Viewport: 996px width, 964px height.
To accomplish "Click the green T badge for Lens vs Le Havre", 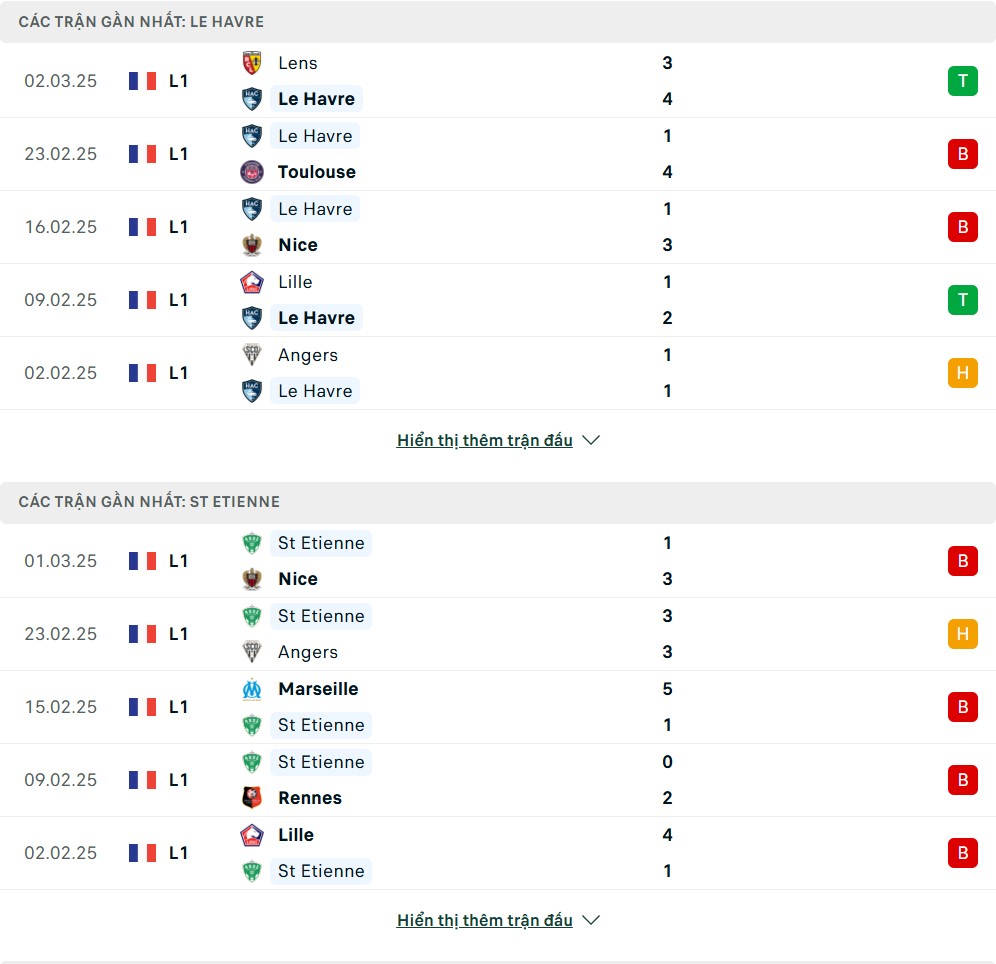I will (x=962, y=81).
